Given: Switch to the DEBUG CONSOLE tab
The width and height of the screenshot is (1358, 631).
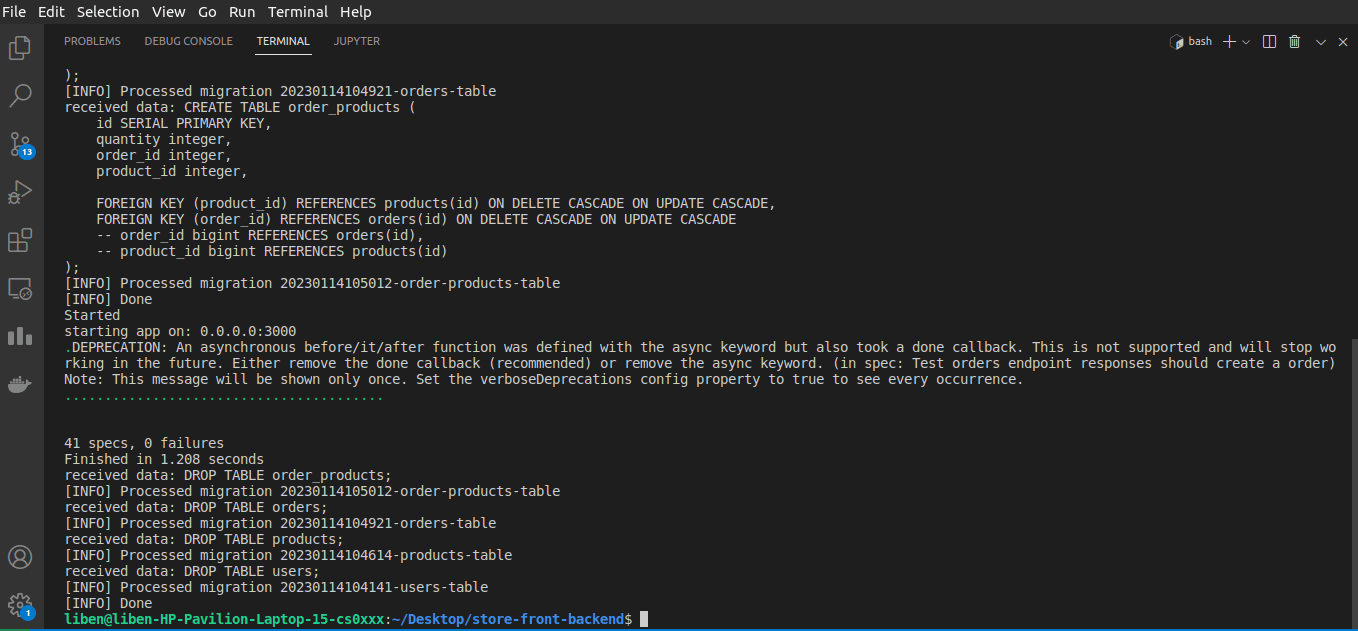Looking at the screenshot, I should tap(188, 42).
